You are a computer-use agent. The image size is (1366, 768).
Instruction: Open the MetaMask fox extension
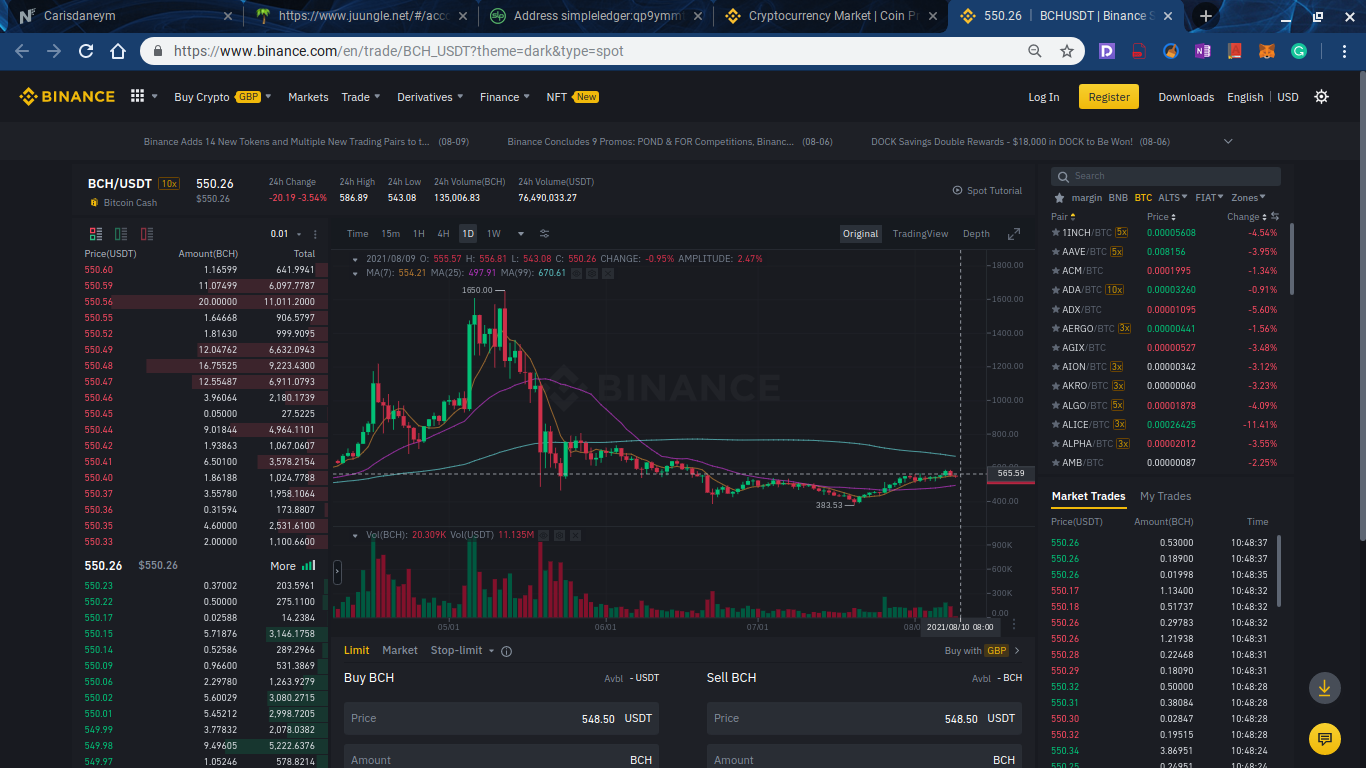coord(1267,51)
